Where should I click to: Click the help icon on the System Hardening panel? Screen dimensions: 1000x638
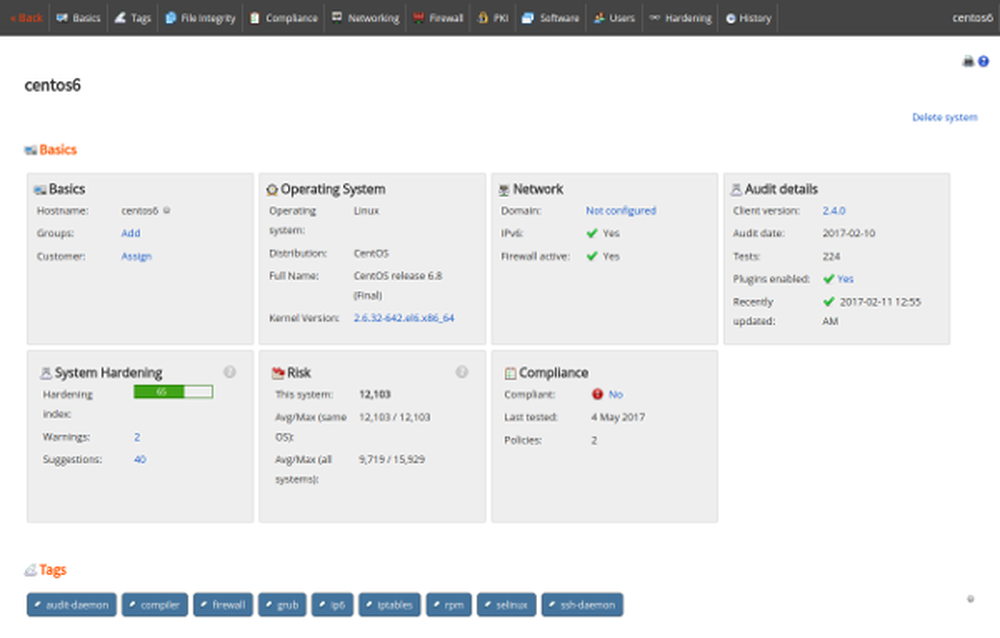[229, 371]
